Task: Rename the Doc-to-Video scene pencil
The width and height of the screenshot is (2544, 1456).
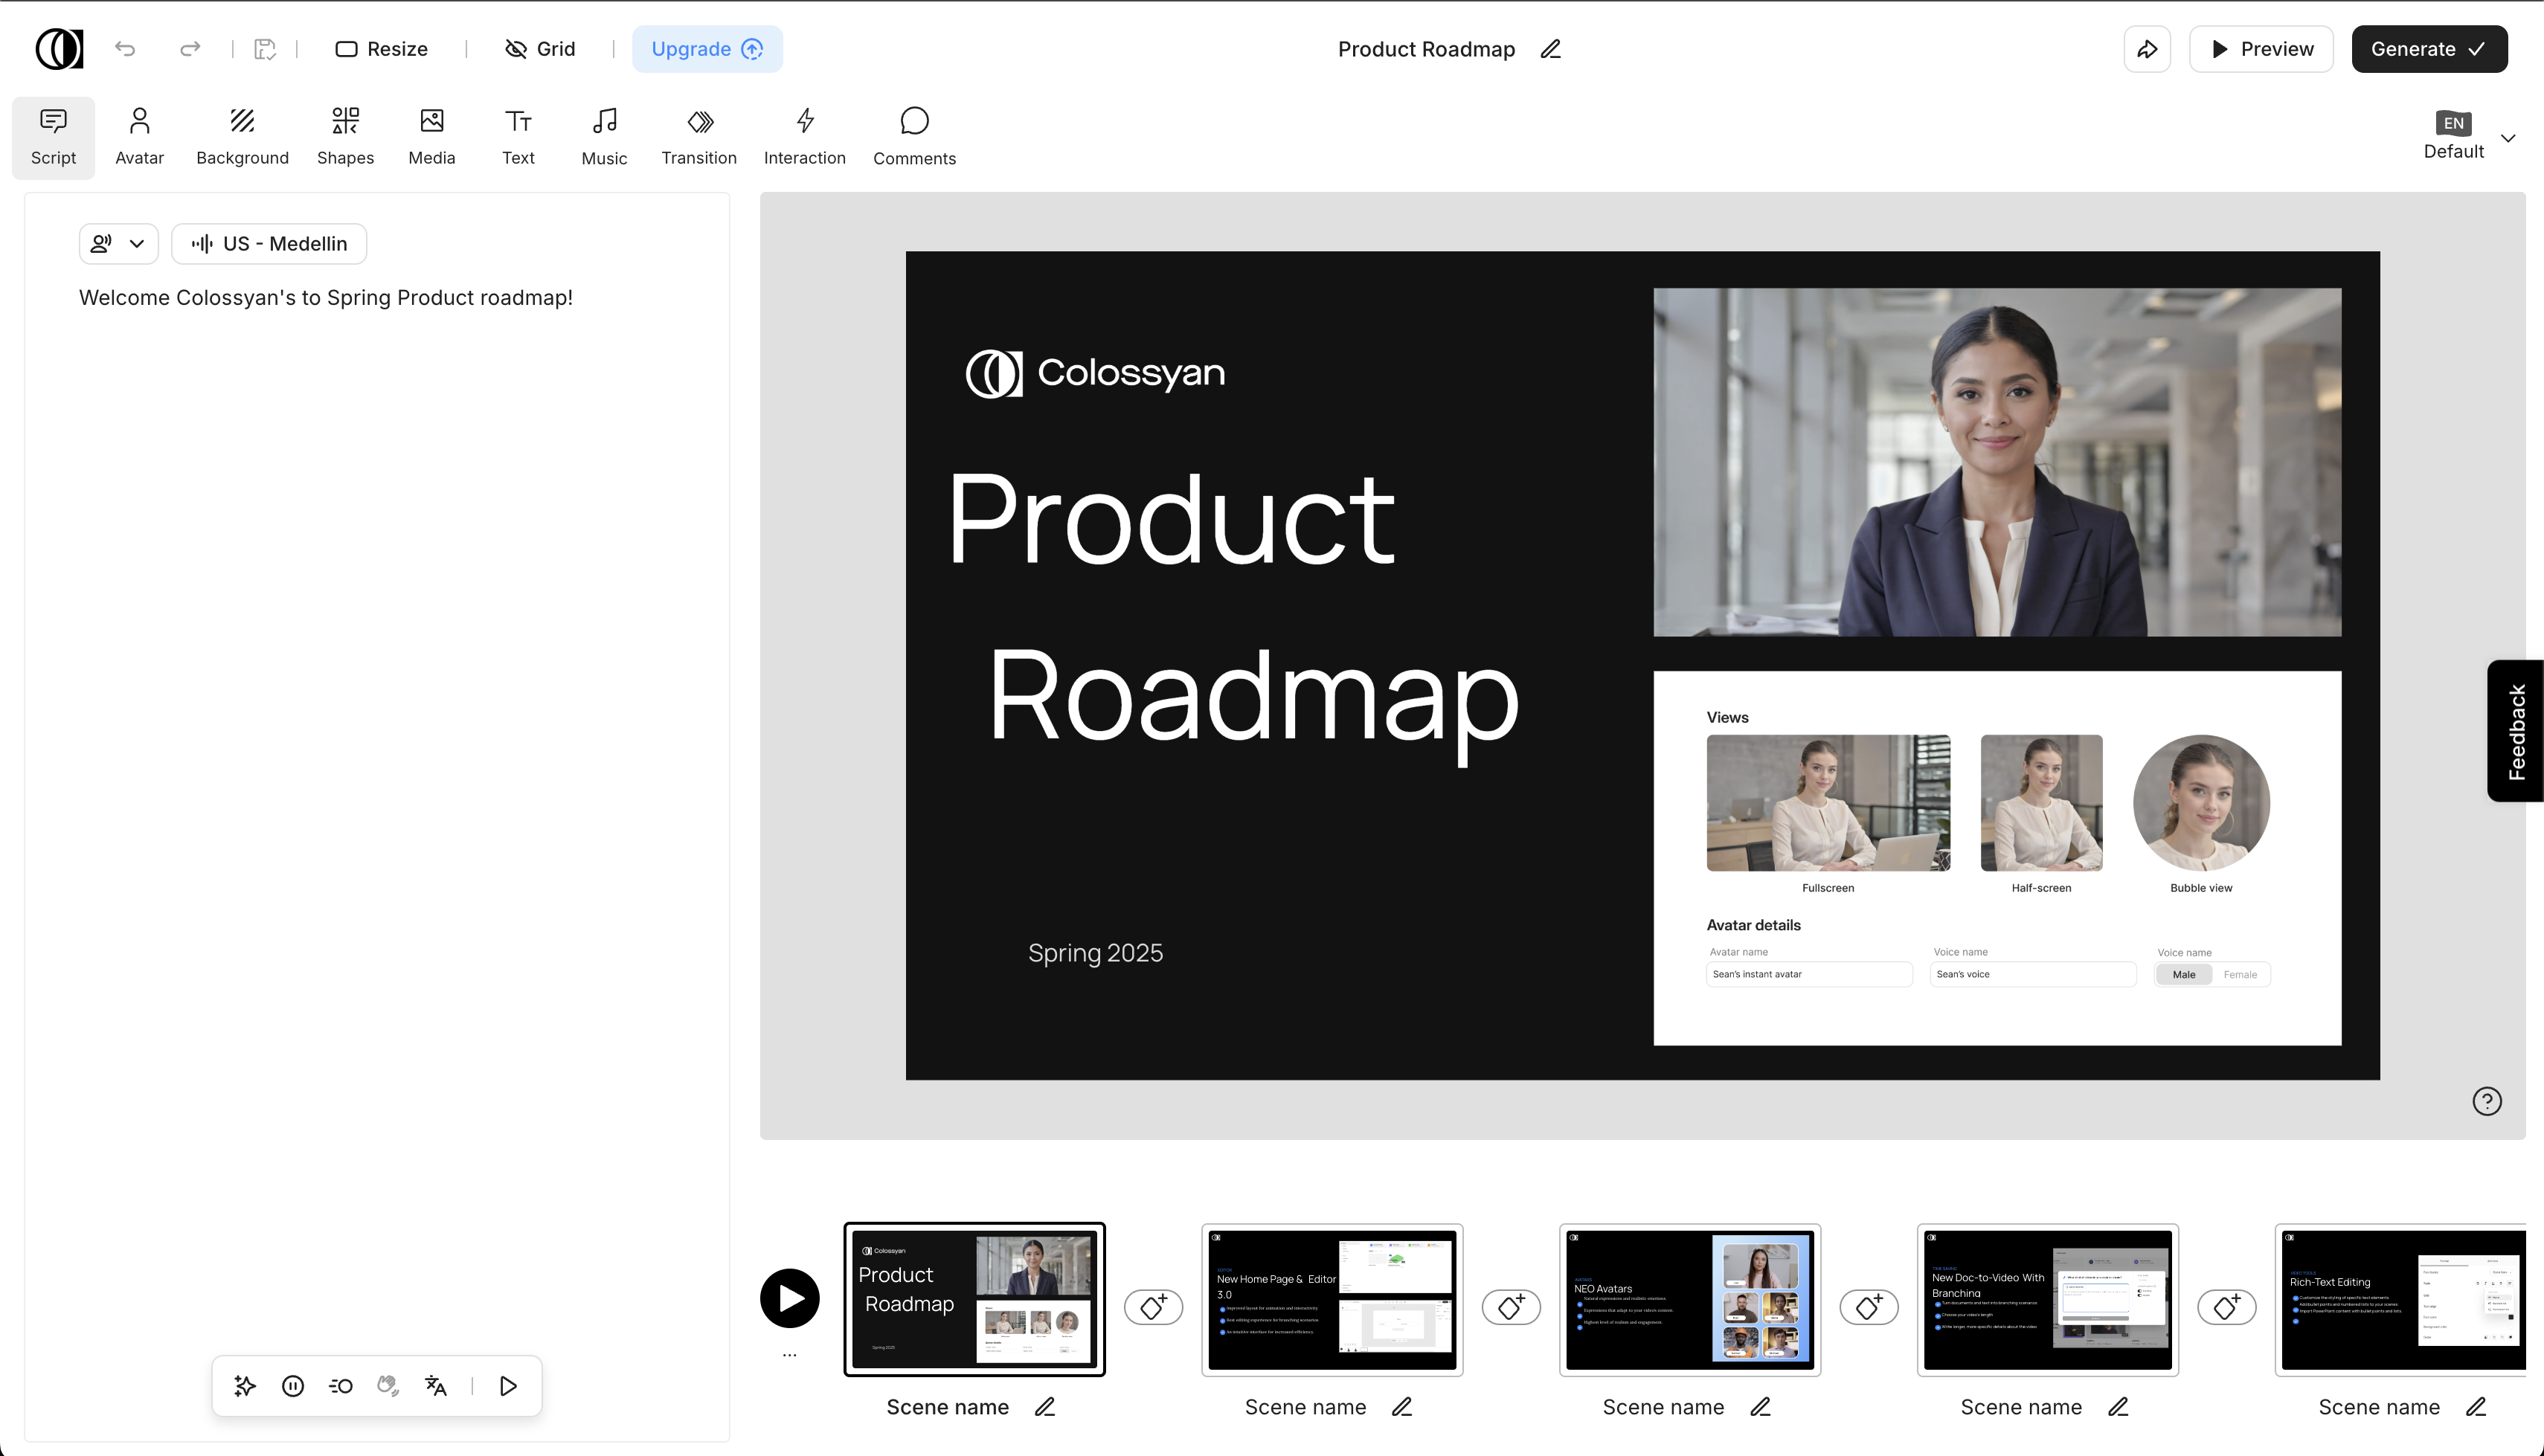Action: (x=2118, y=1406)
